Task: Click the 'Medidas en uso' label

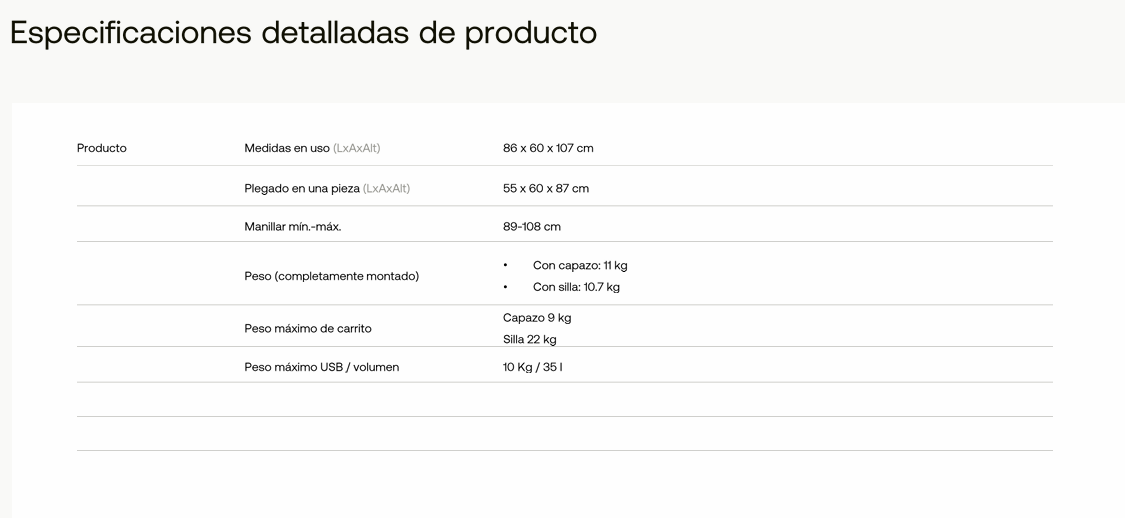Action: [287, 149]
